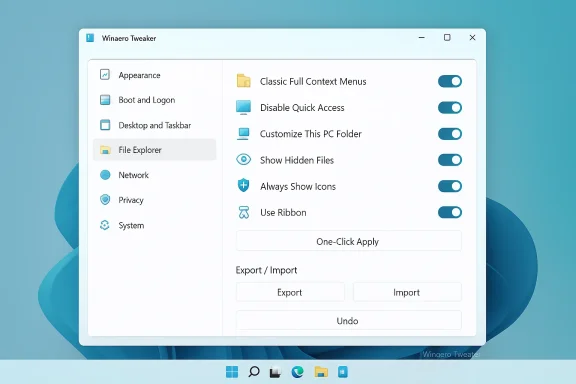Click the Privacy shield icon
Viewport: 576px width, 384px height.
pos(105,200)
